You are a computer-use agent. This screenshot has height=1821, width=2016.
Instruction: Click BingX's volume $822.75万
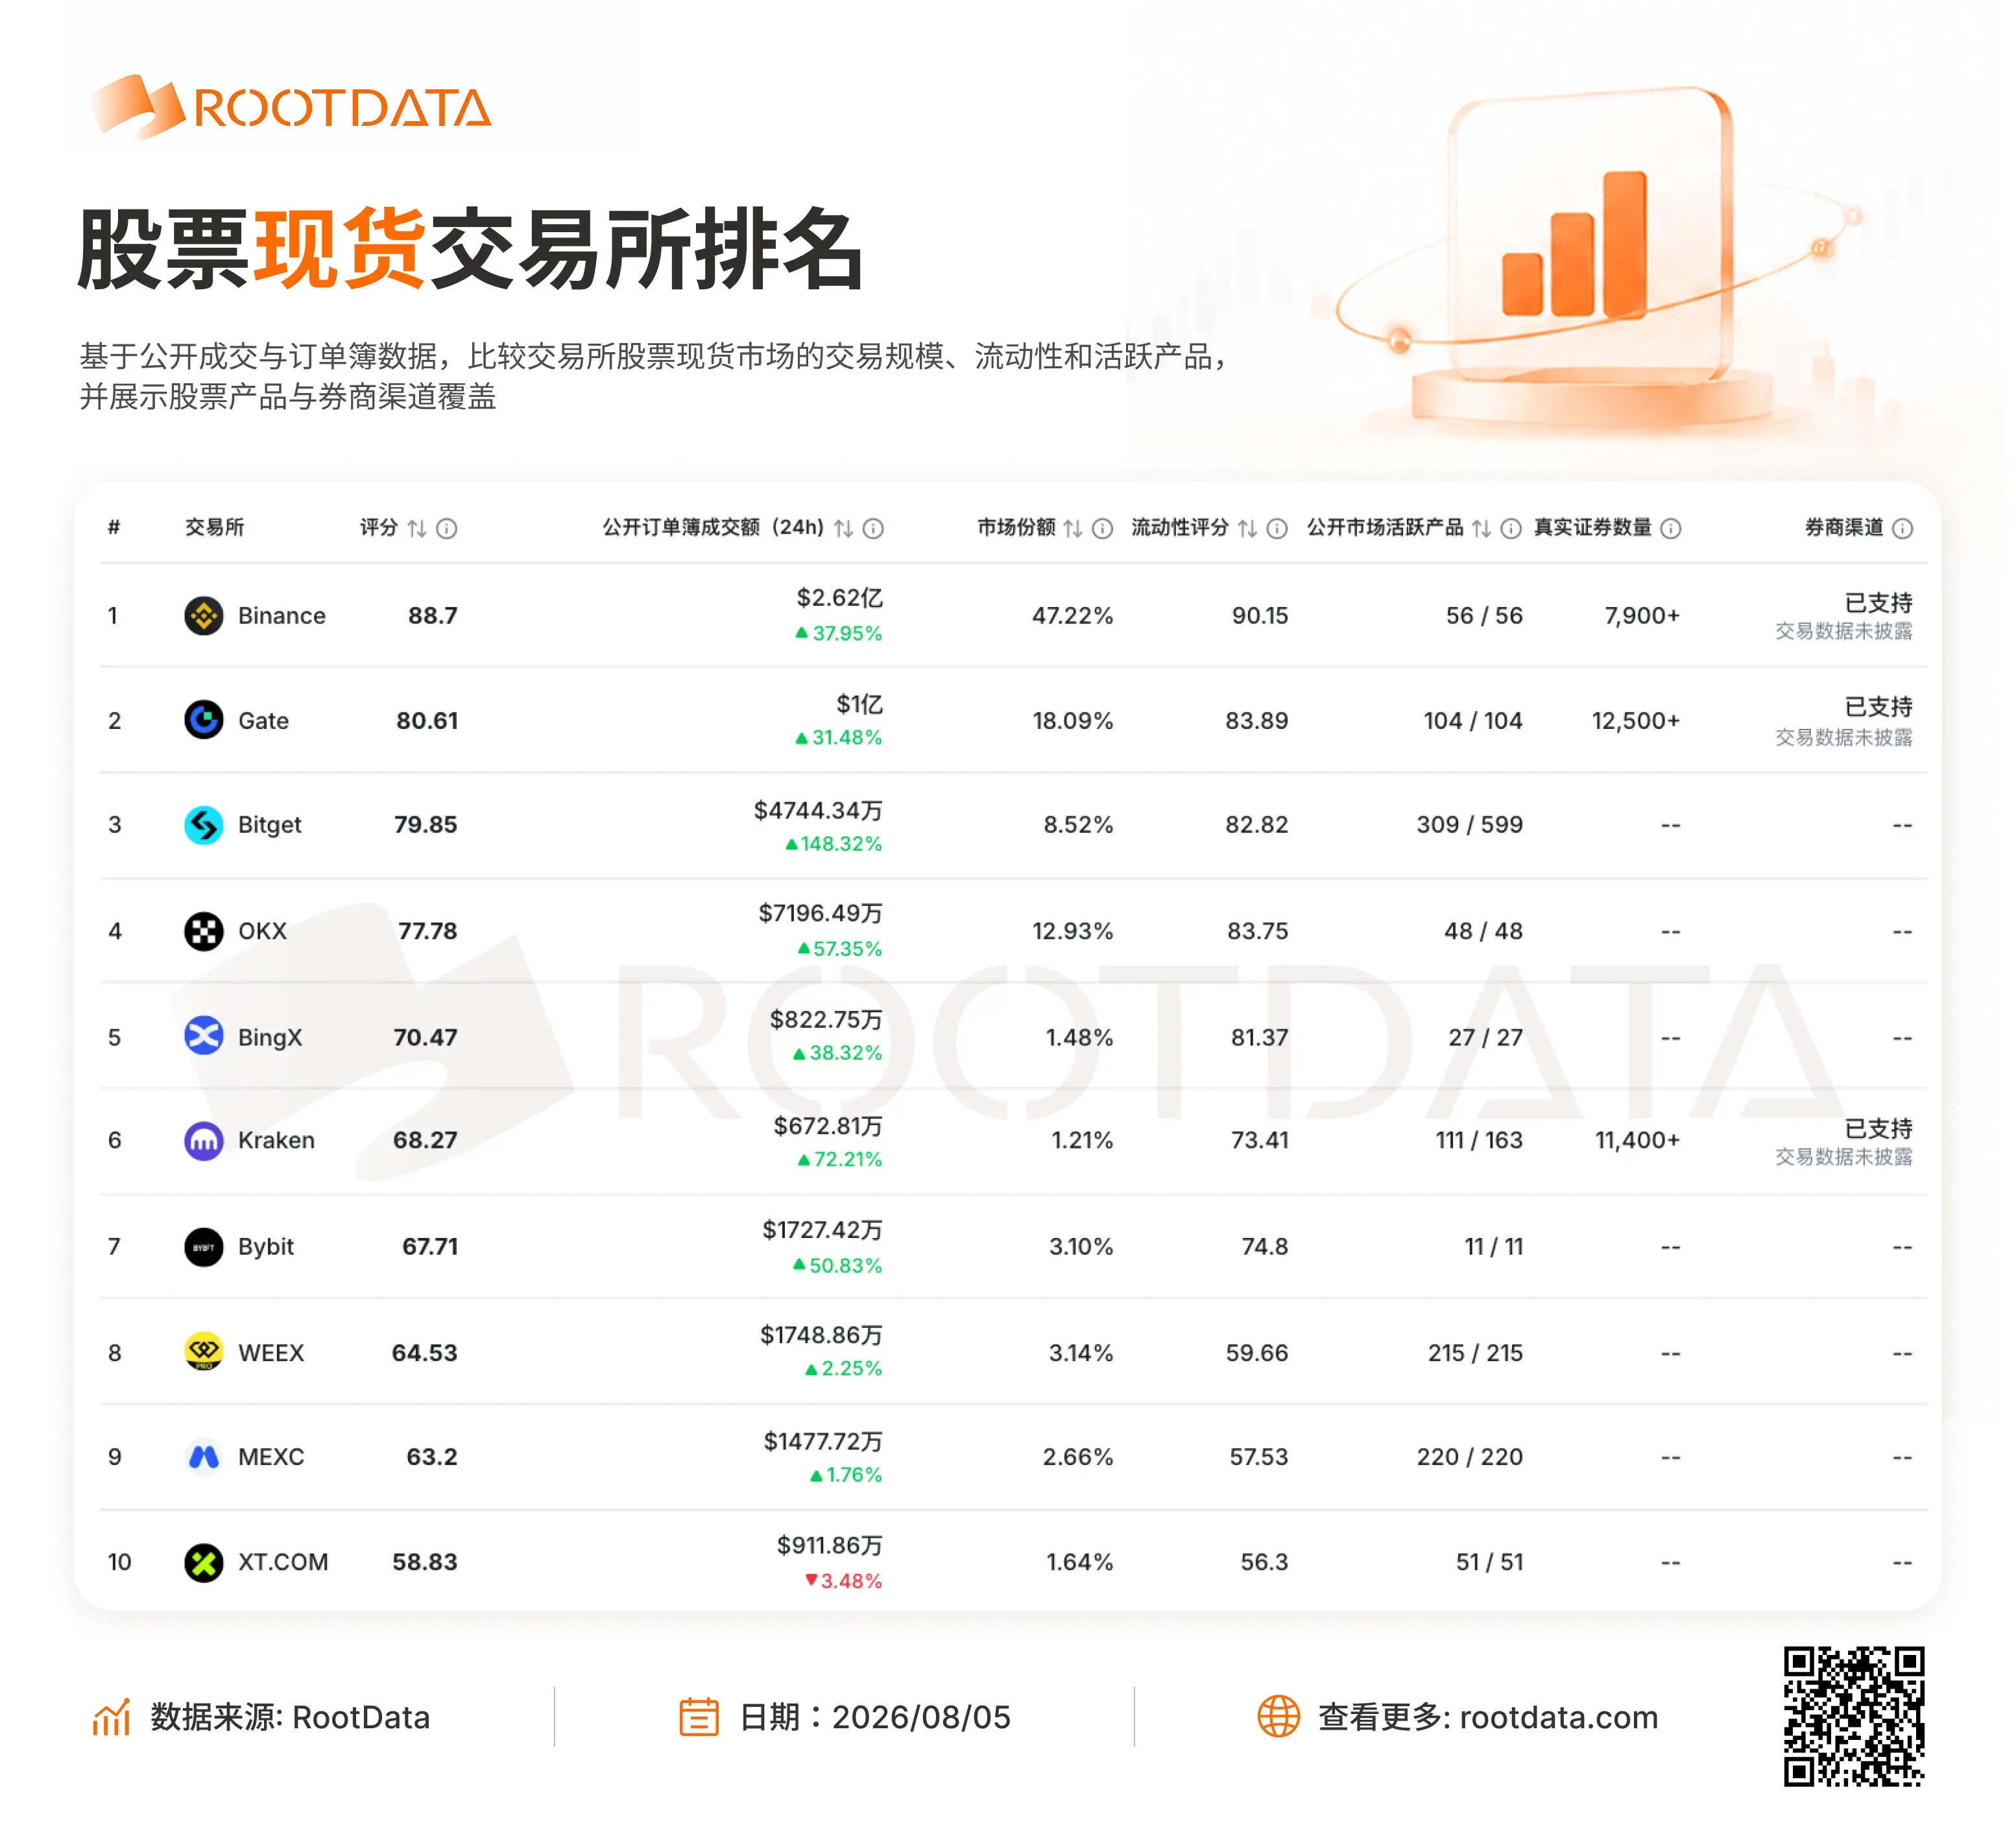(826, 1019)
